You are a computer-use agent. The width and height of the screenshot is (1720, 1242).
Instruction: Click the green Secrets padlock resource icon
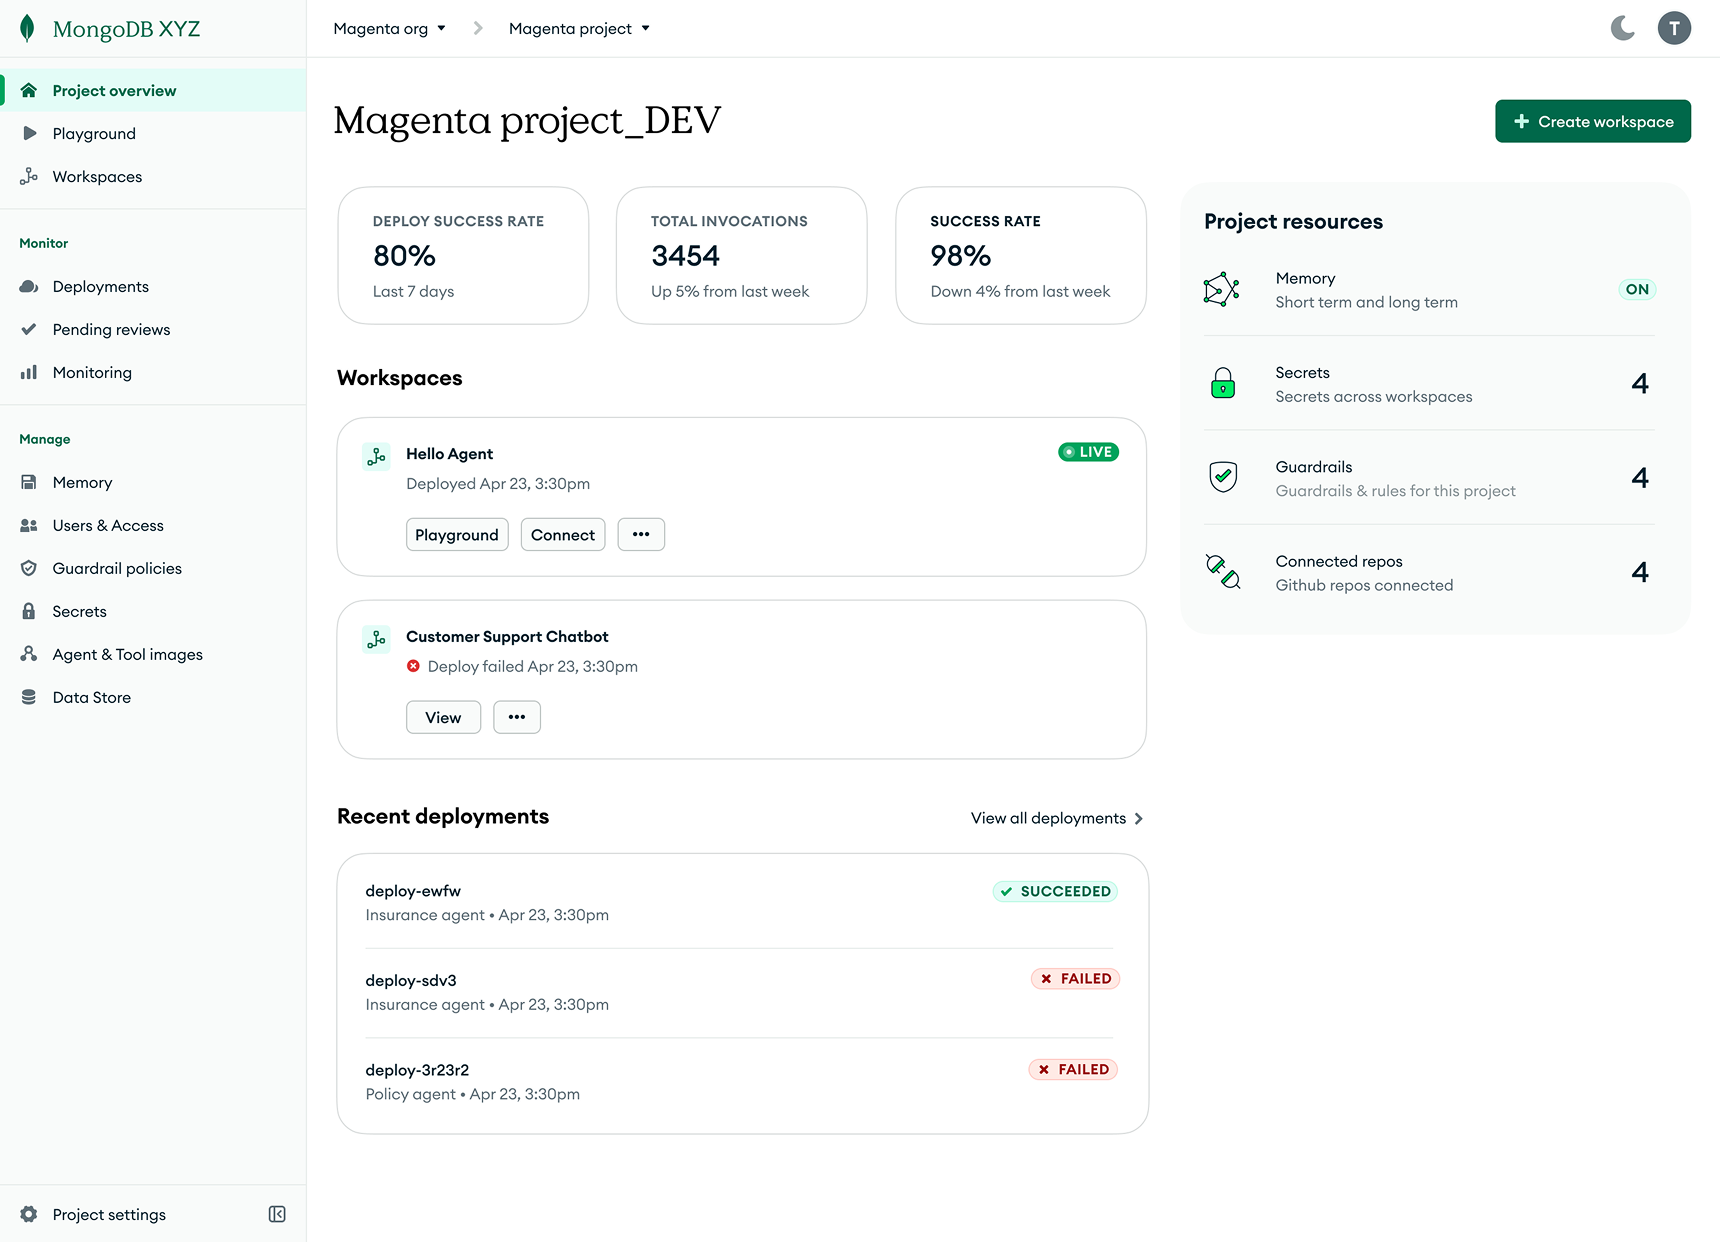[x=1223, y=383]
